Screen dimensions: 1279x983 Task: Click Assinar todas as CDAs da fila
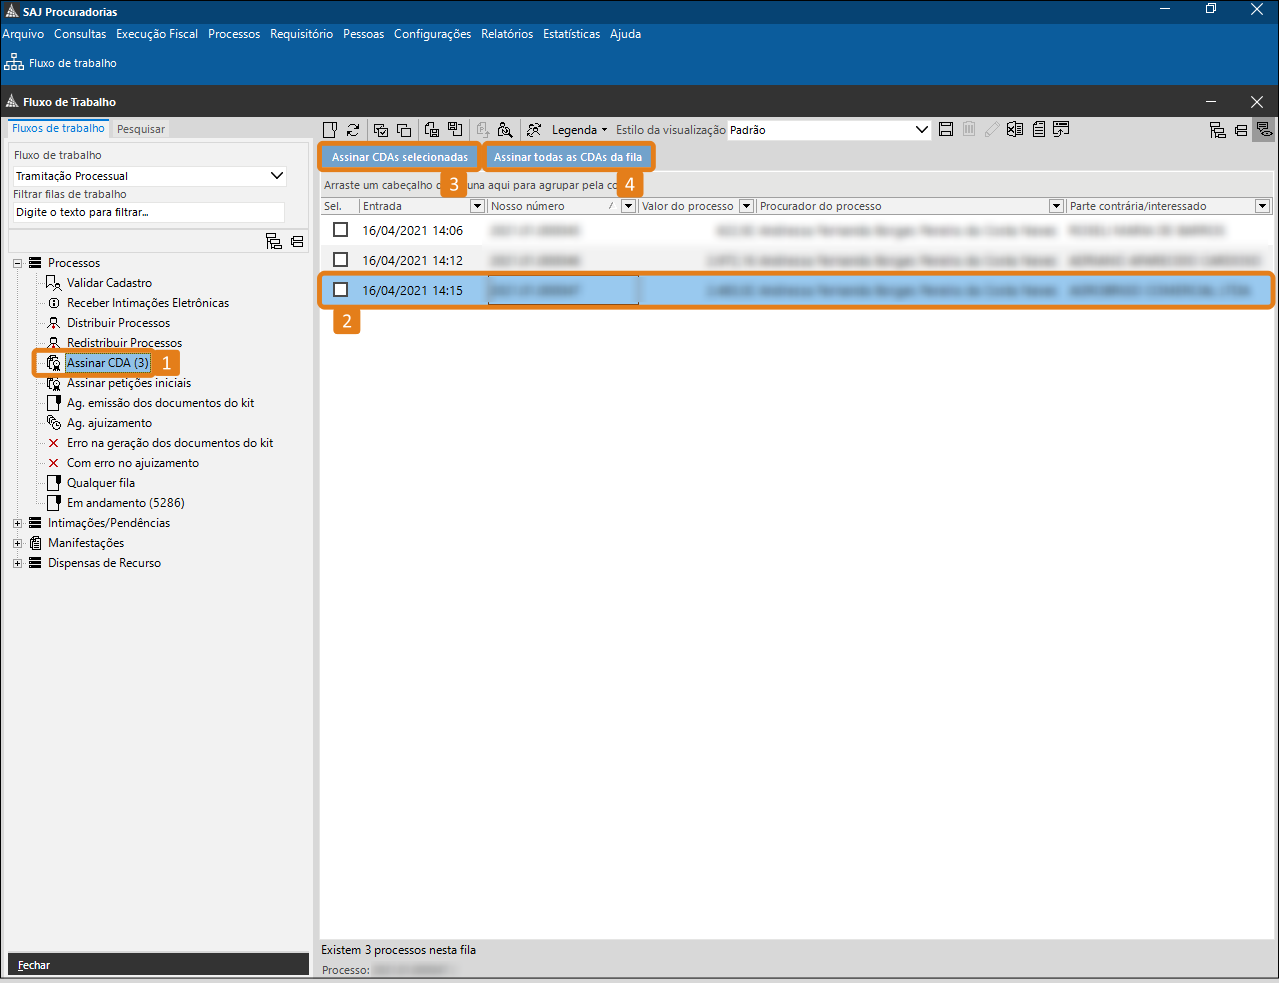(567, 157)
